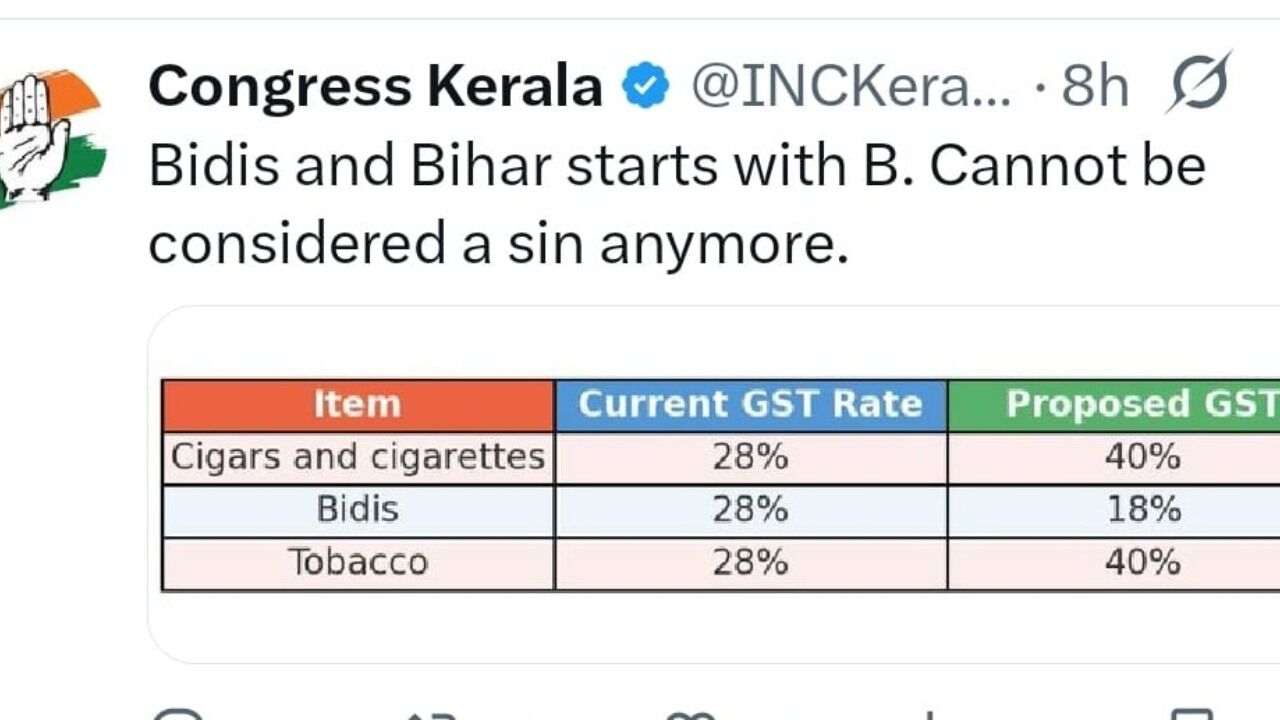
Task: Click the blue Current GST Rate header
Action: [750, 405]
